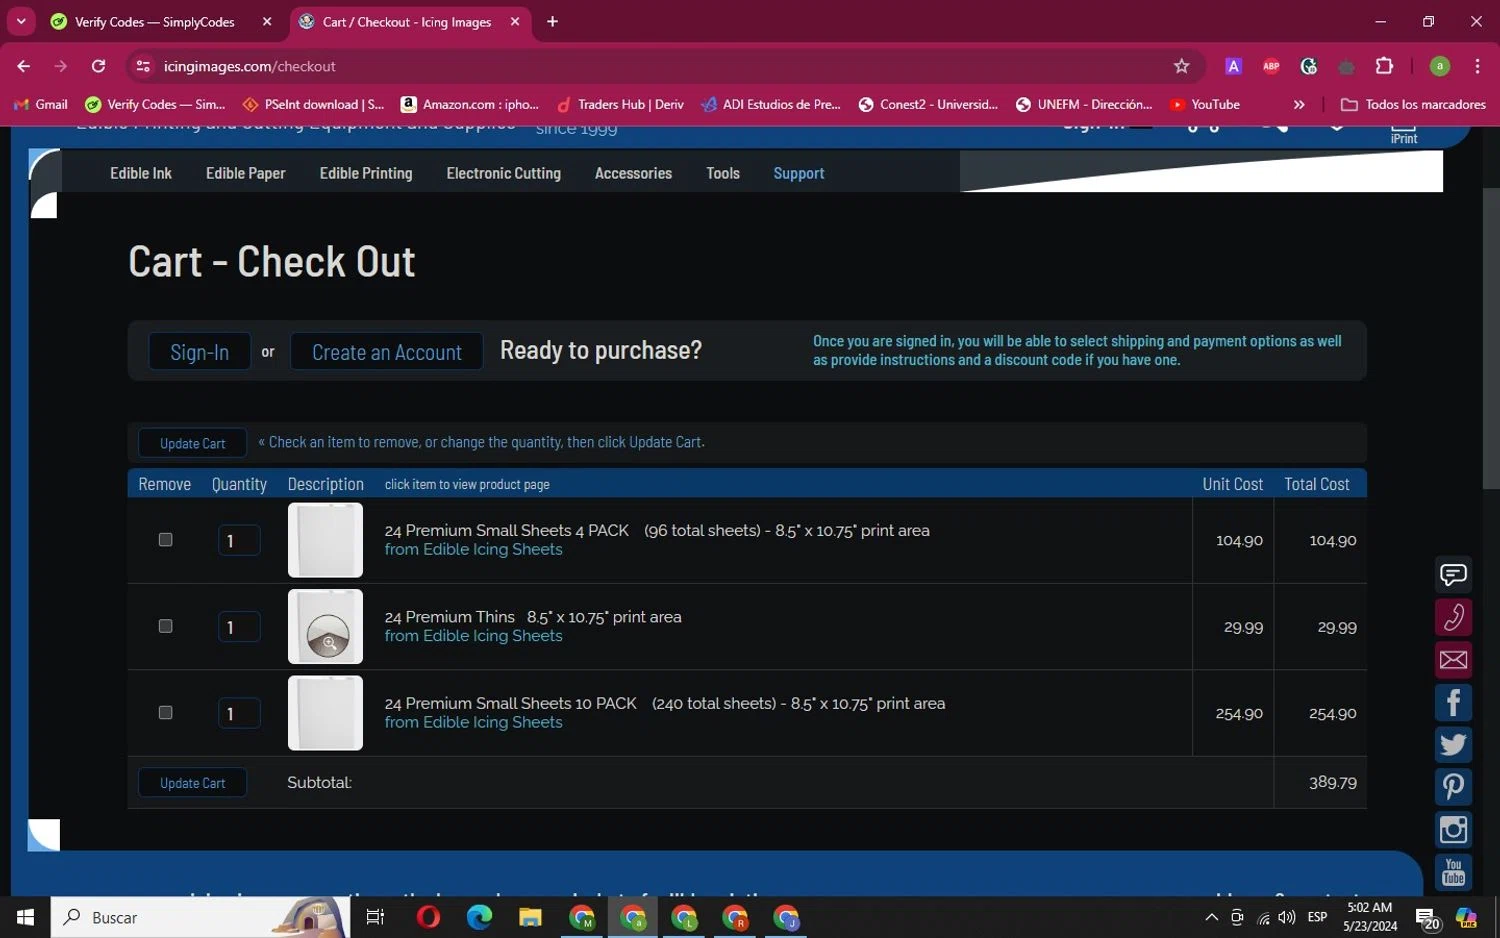The width and height of the screenshot is (1500, 938).
Task: Click the phone contact icon
Action: click(1453, 617)
